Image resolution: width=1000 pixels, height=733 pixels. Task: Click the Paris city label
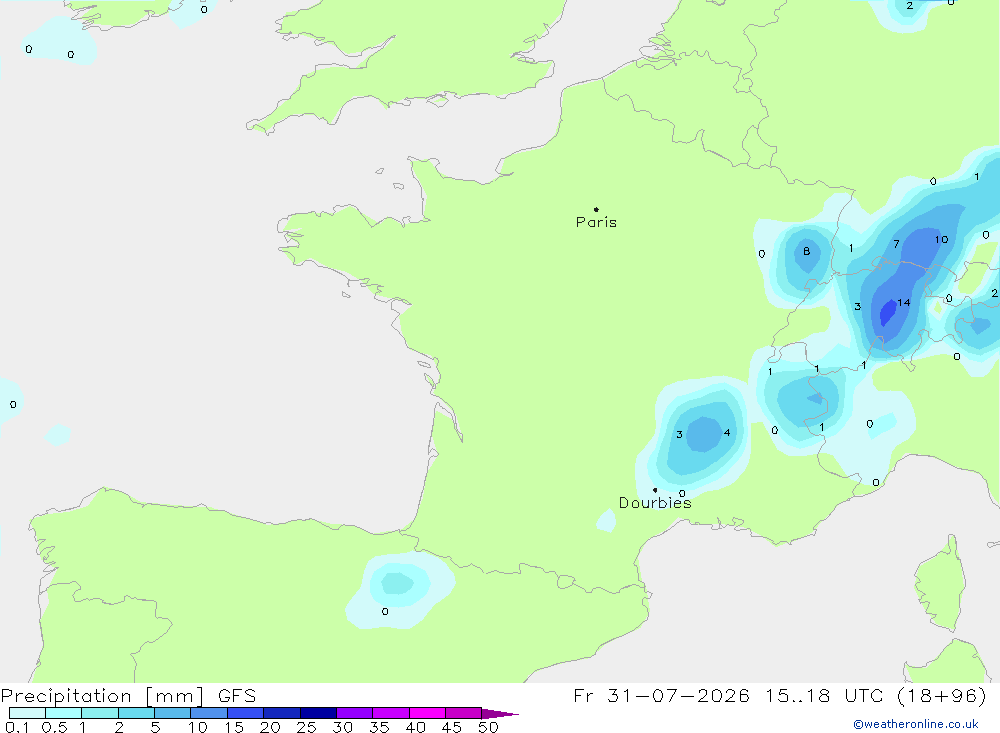click(x=596, y=222)
